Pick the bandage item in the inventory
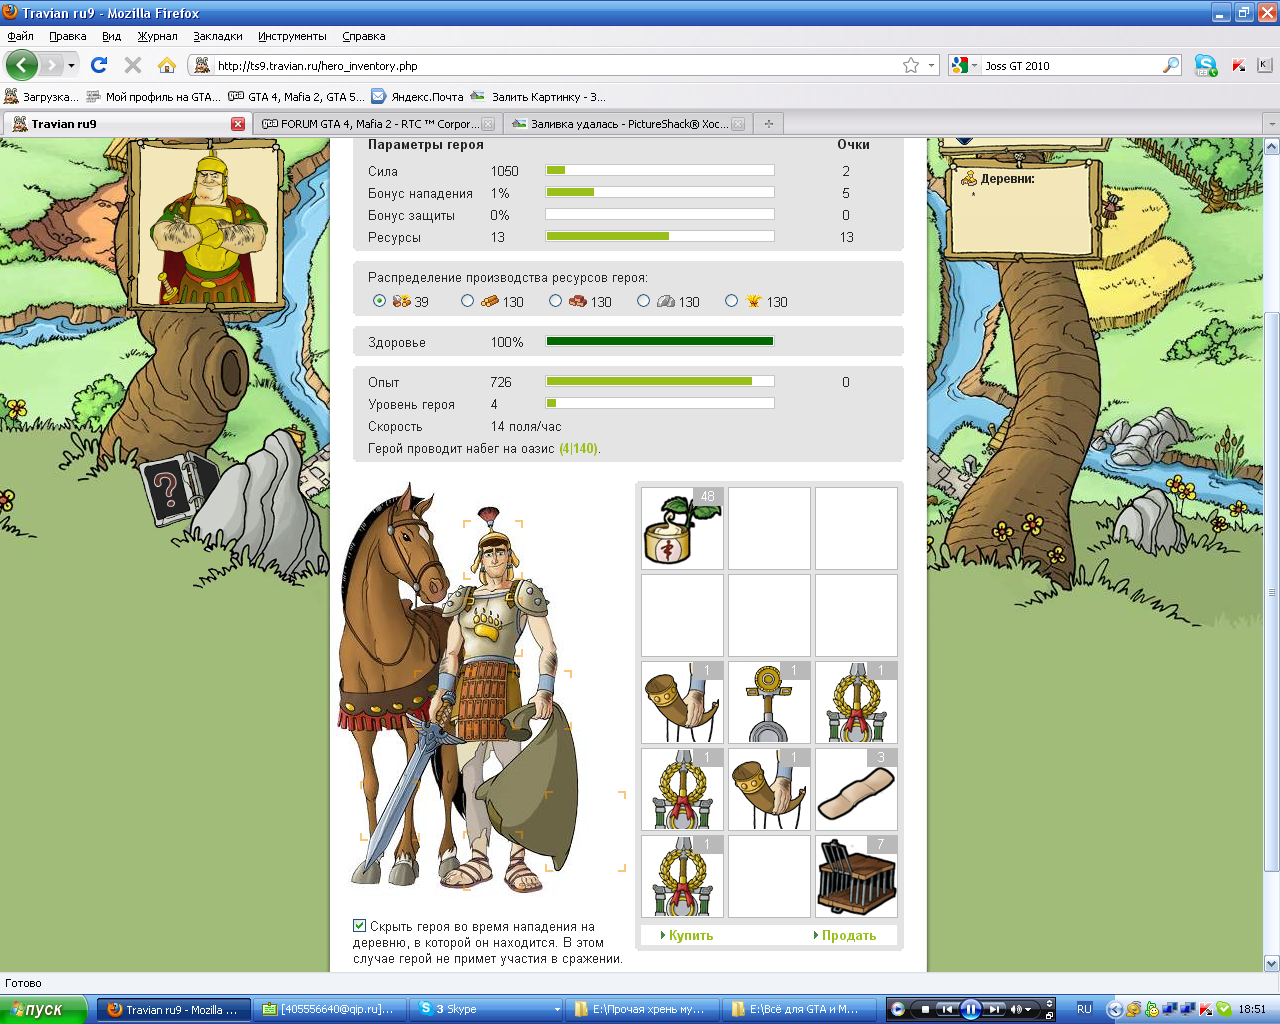 (x=856, y=789)
